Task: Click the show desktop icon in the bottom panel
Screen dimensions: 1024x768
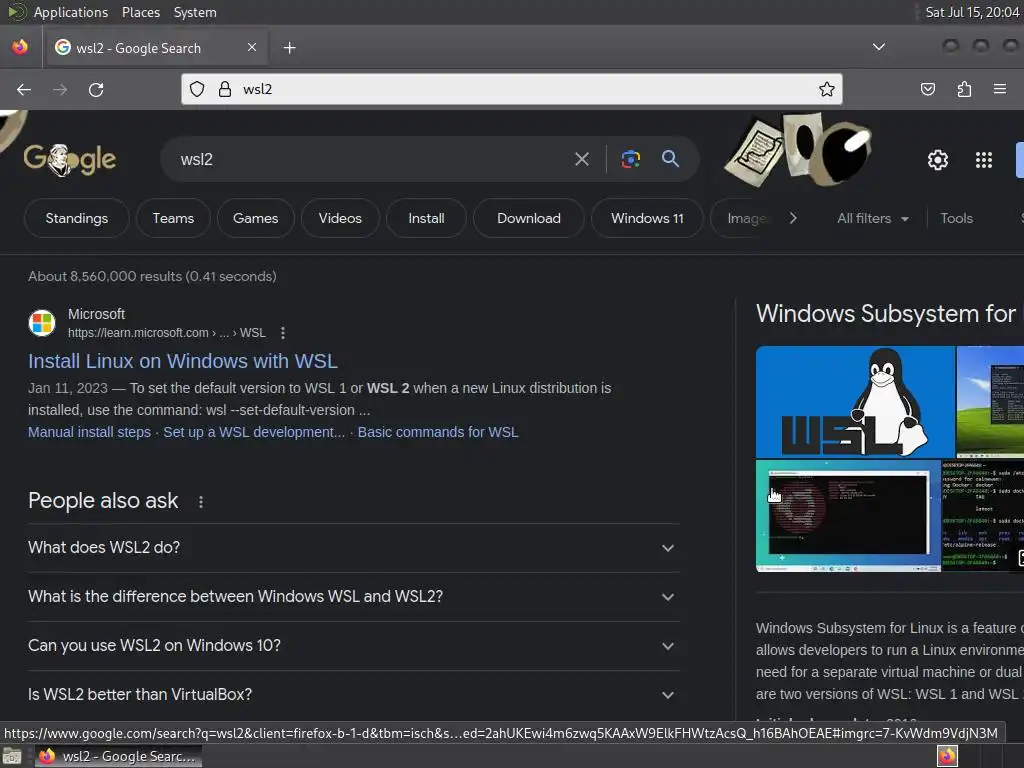Action: click(12, 756)
